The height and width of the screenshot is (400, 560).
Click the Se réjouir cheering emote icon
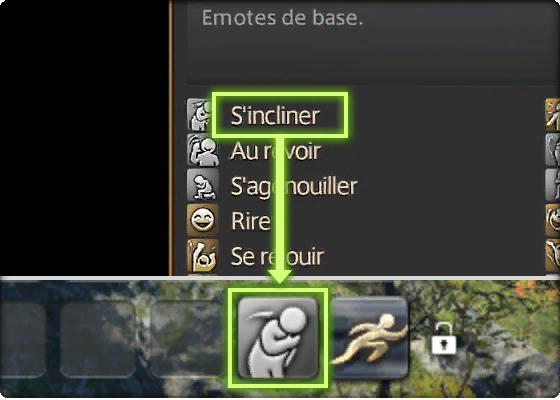(x=202, y=255)
